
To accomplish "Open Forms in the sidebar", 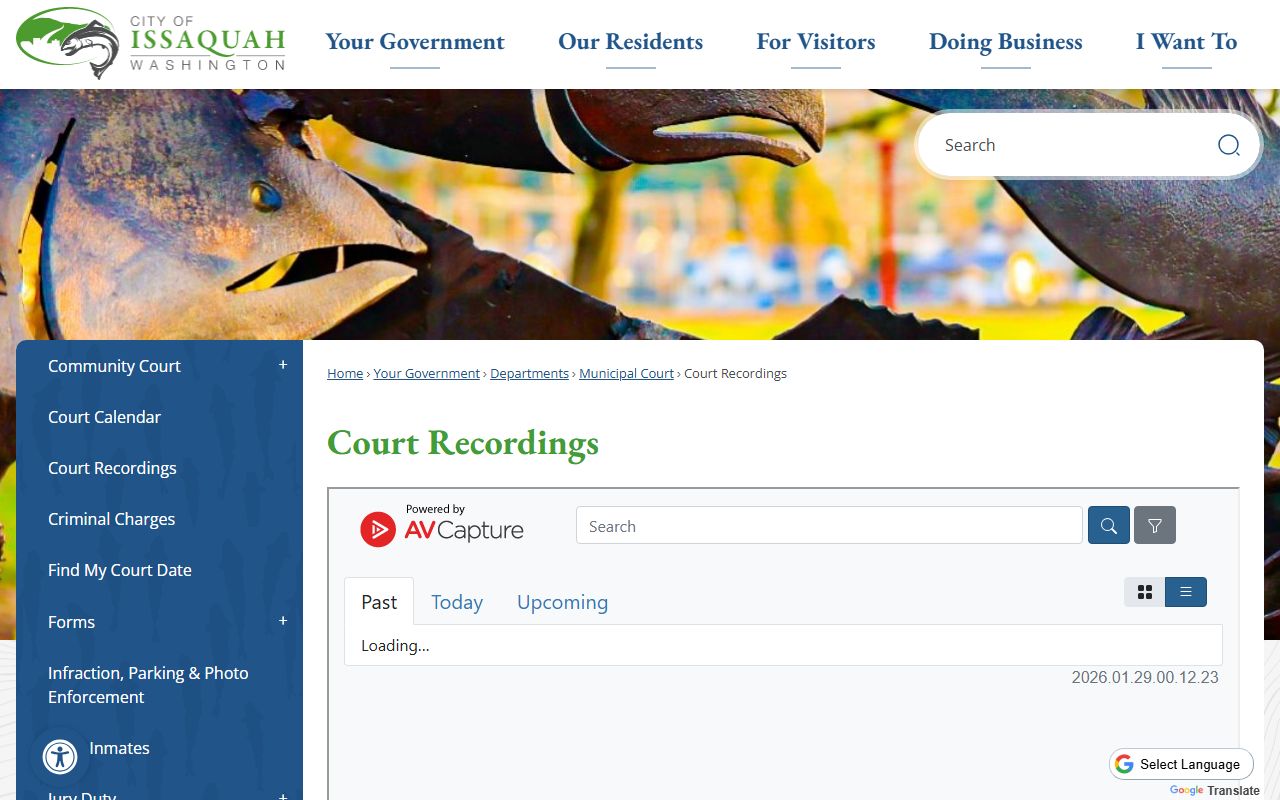I will click(x=71, y=622).
